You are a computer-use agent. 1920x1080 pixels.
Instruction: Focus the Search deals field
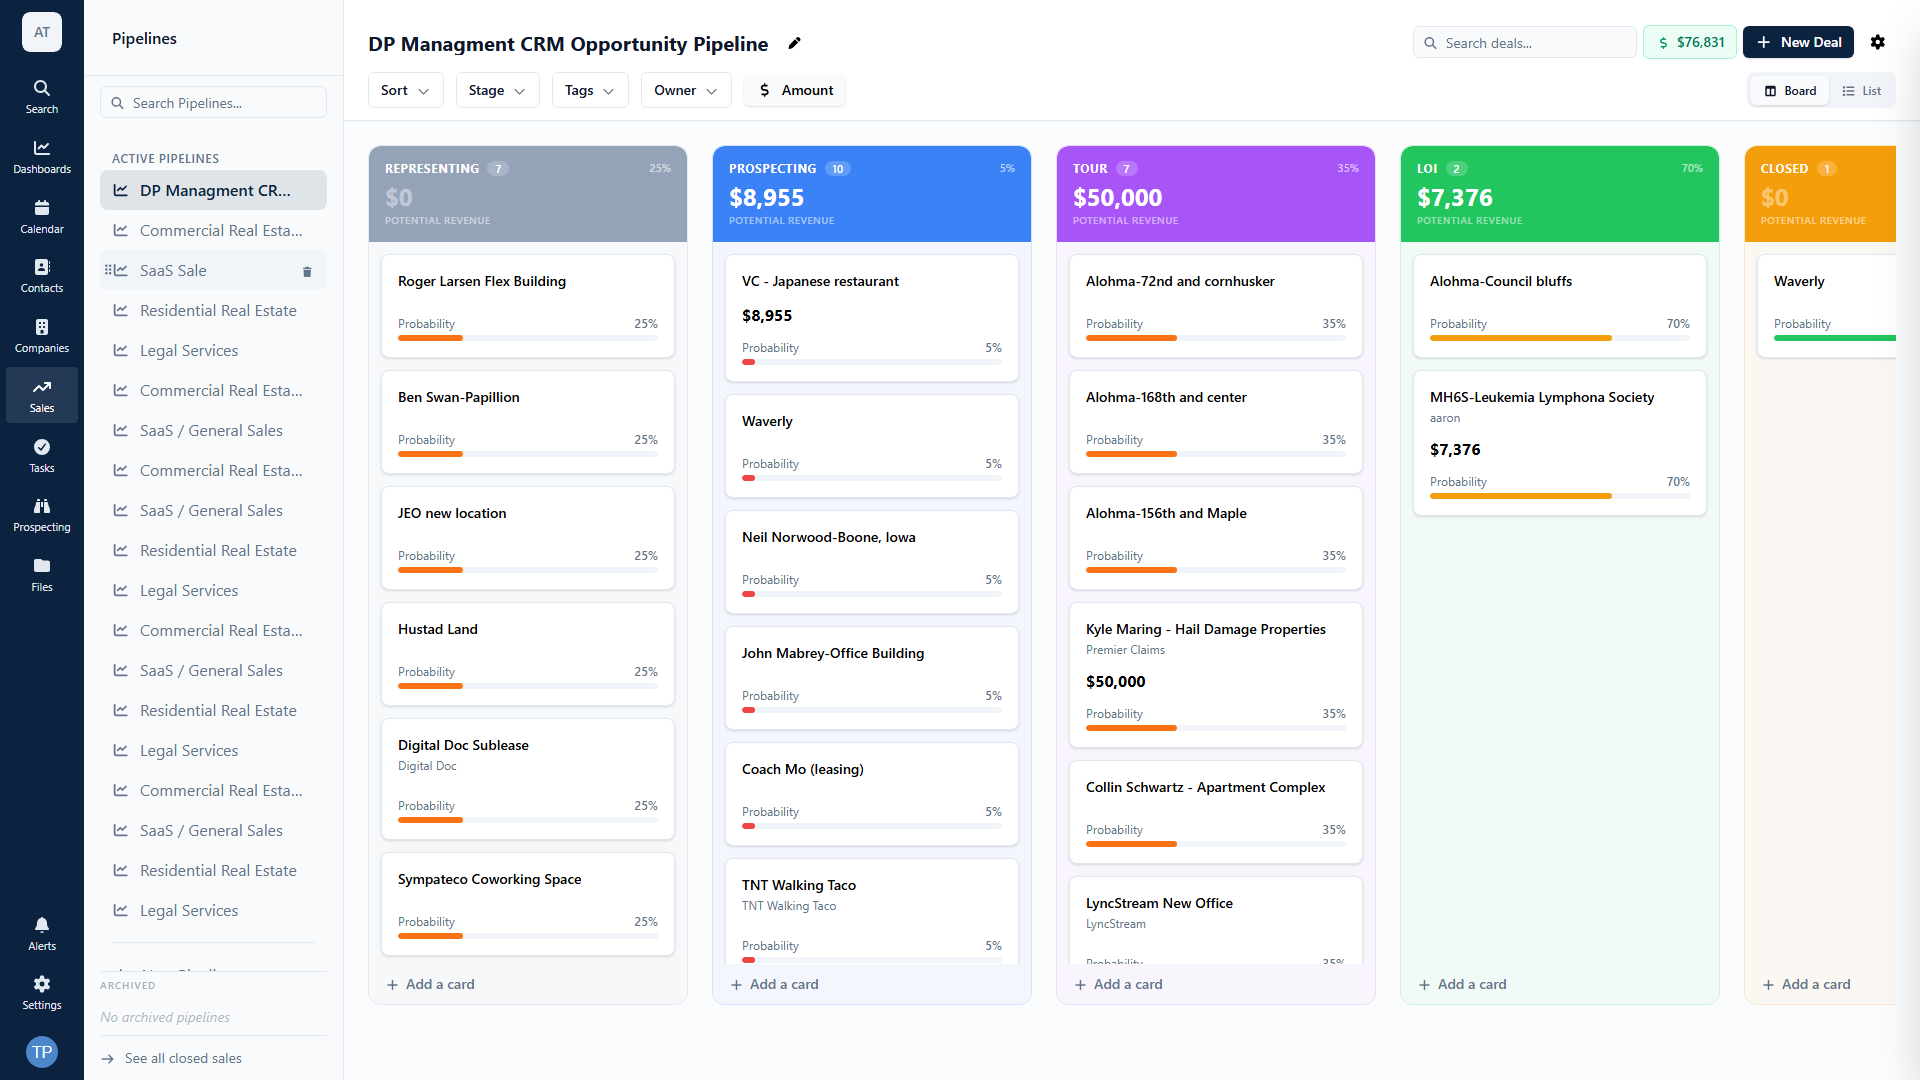tap(1525, 42)
